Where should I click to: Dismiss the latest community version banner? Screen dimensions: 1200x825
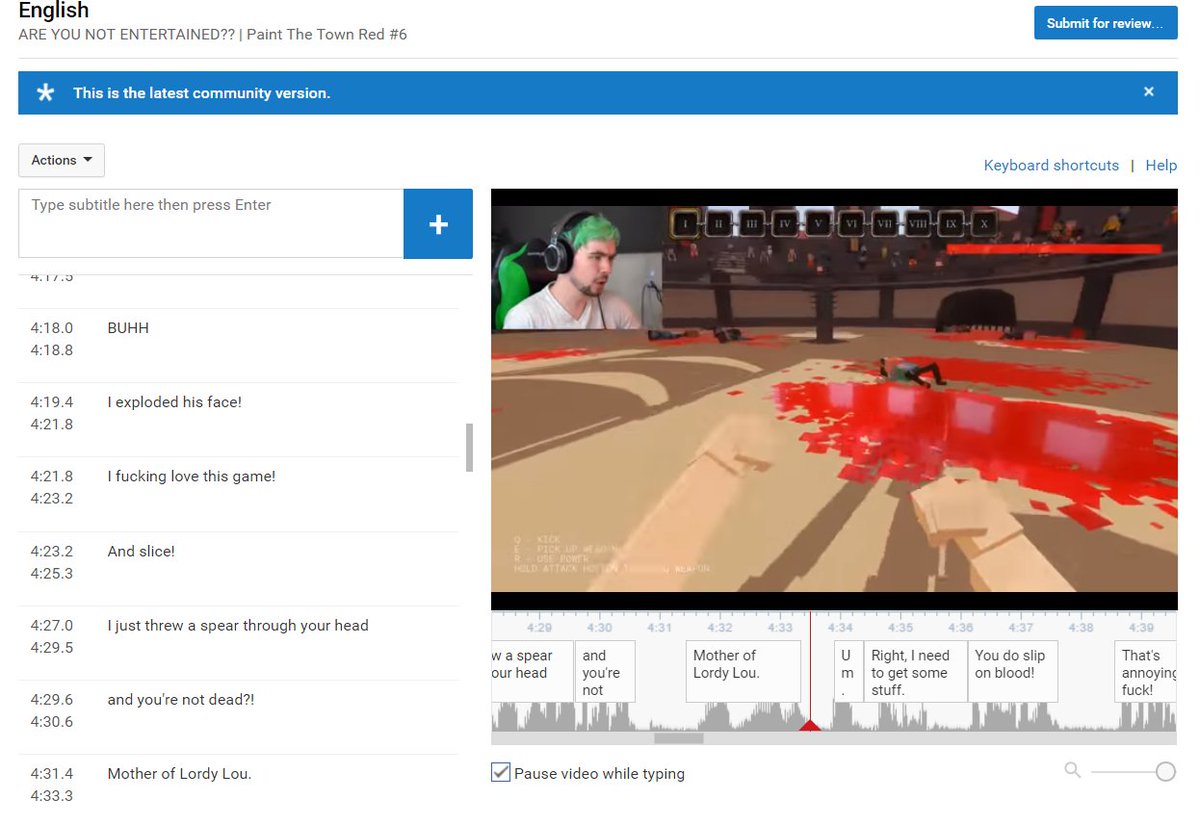pyautogui.click(x=1149, y=92)
